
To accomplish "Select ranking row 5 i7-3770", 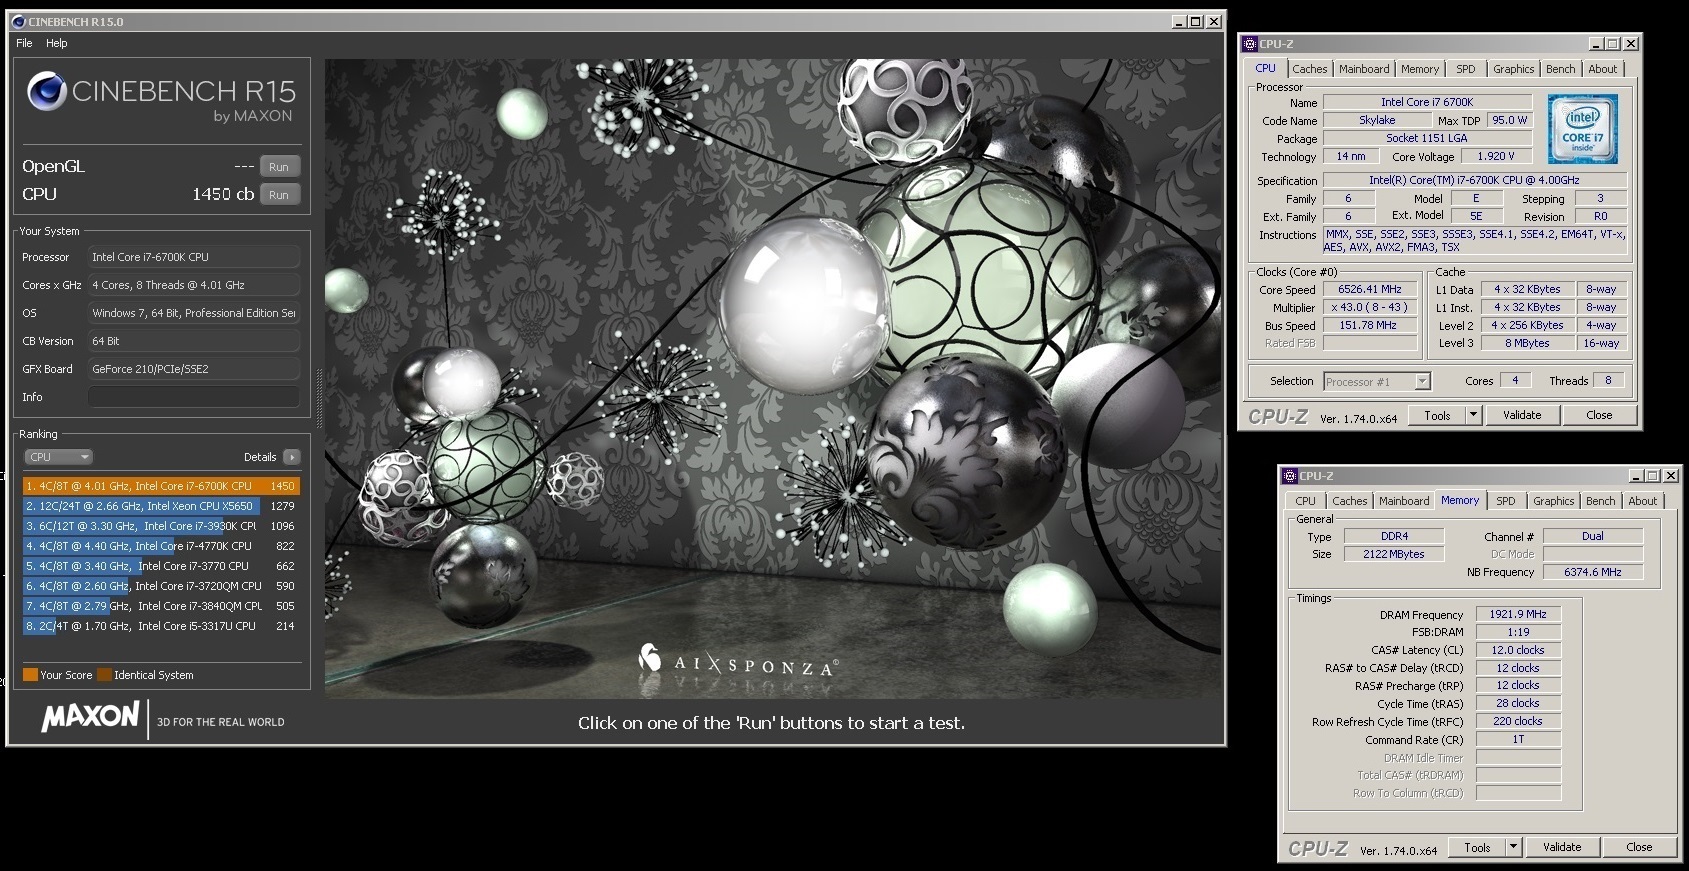I will (161, 566).
